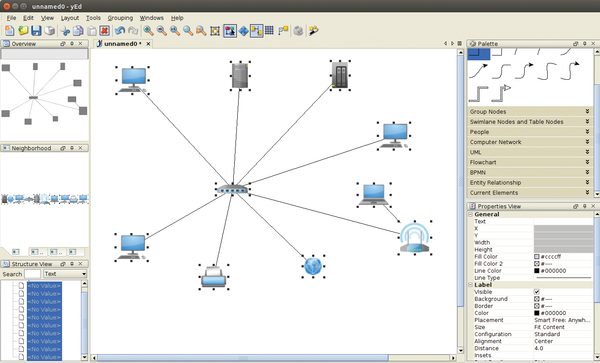Toggle the grid display button
Screen dimensions: 600x363
[x=269, y=31]
